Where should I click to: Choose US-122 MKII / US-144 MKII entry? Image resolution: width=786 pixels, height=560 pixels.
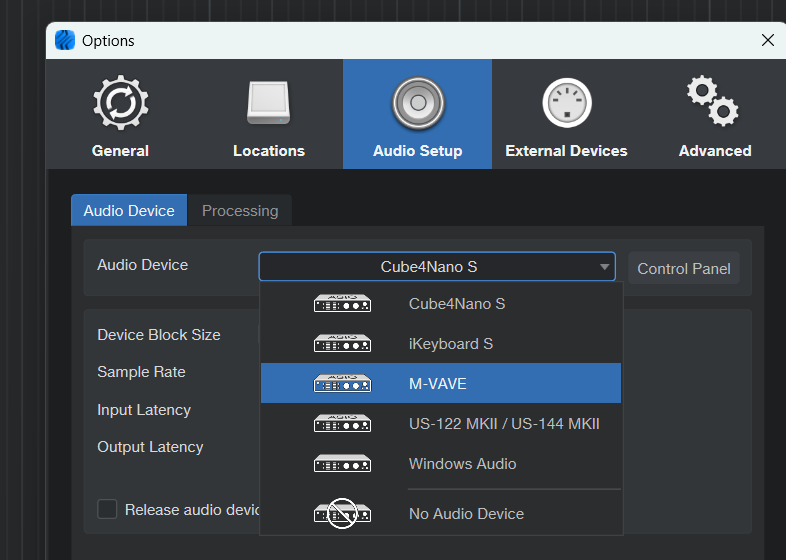point(504,423)
